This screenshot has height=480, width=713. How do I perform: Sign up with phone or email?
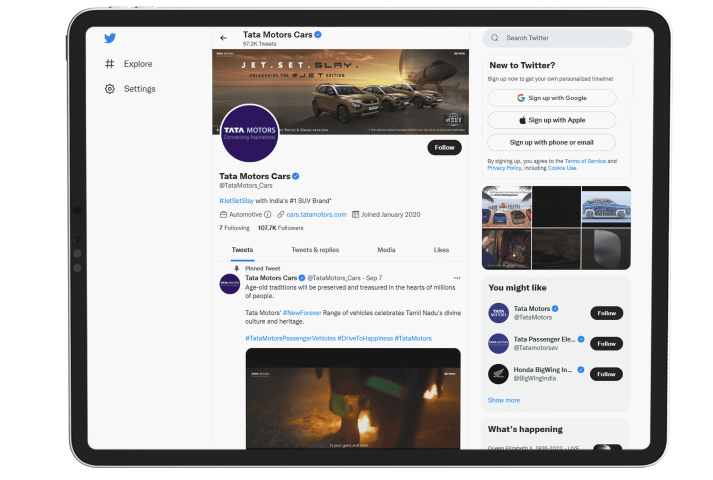pos(552,142)
